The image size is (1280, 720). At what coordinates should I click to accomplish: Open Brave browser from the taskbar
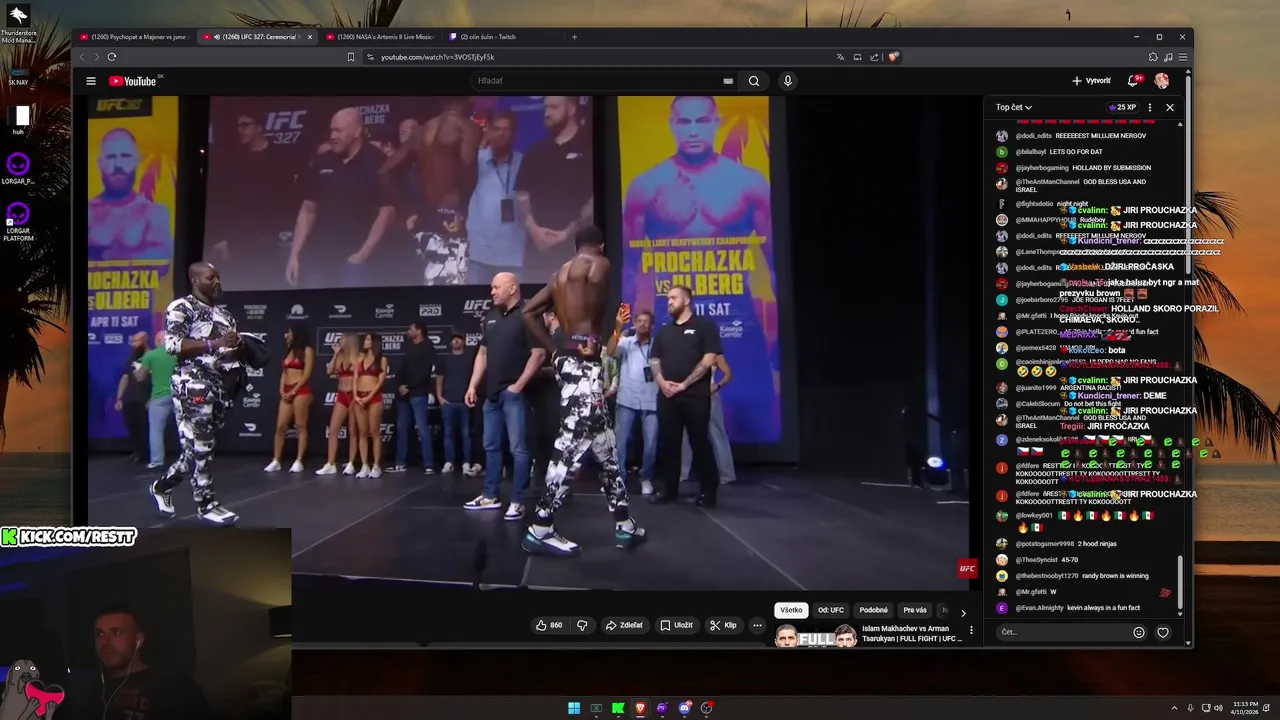[640, 708]
